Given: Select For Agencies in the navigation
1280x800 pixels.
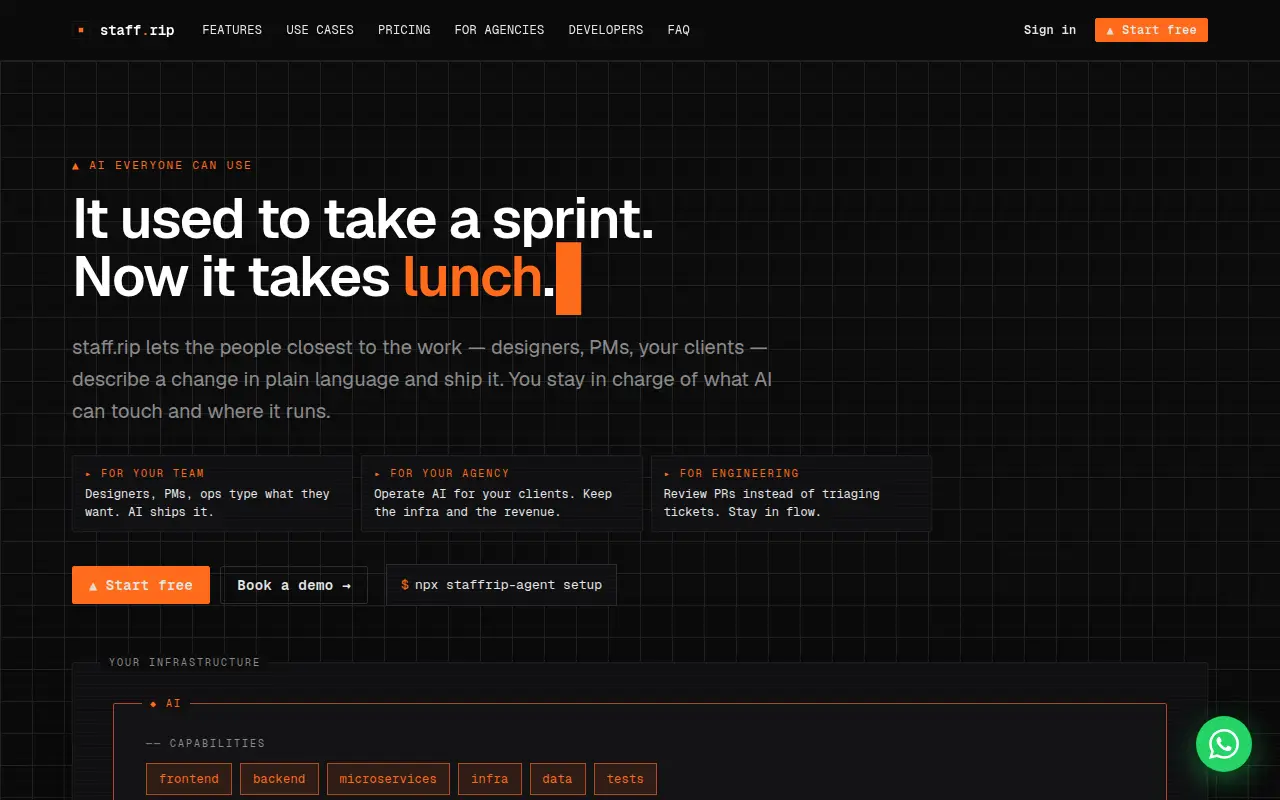Looking at the screenshot, I should click(x=499, y=30).
